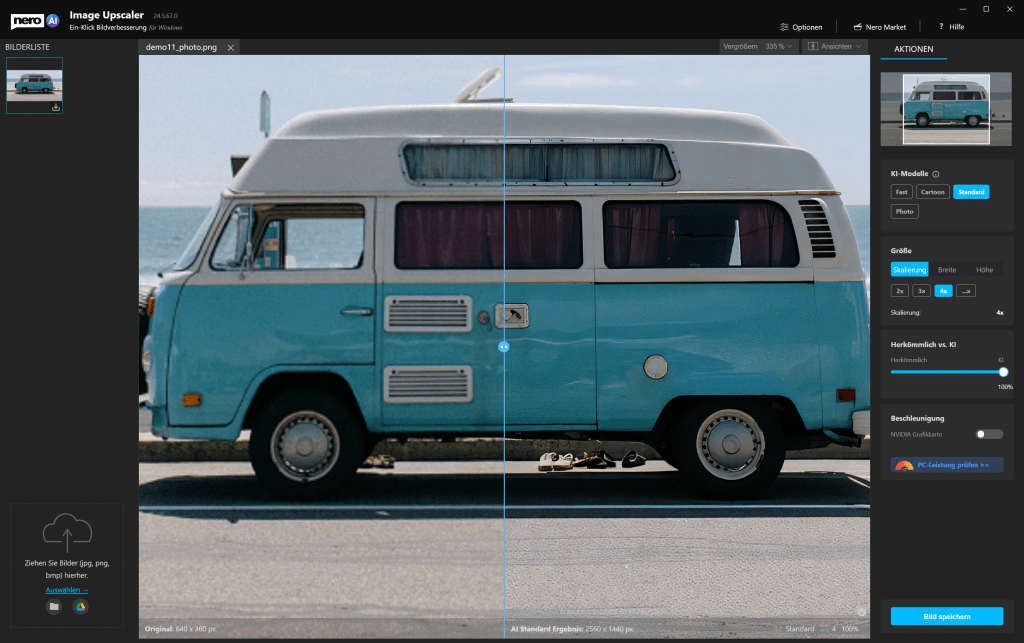
Task: Import images via the Google Drive icon
Action: 80,606
